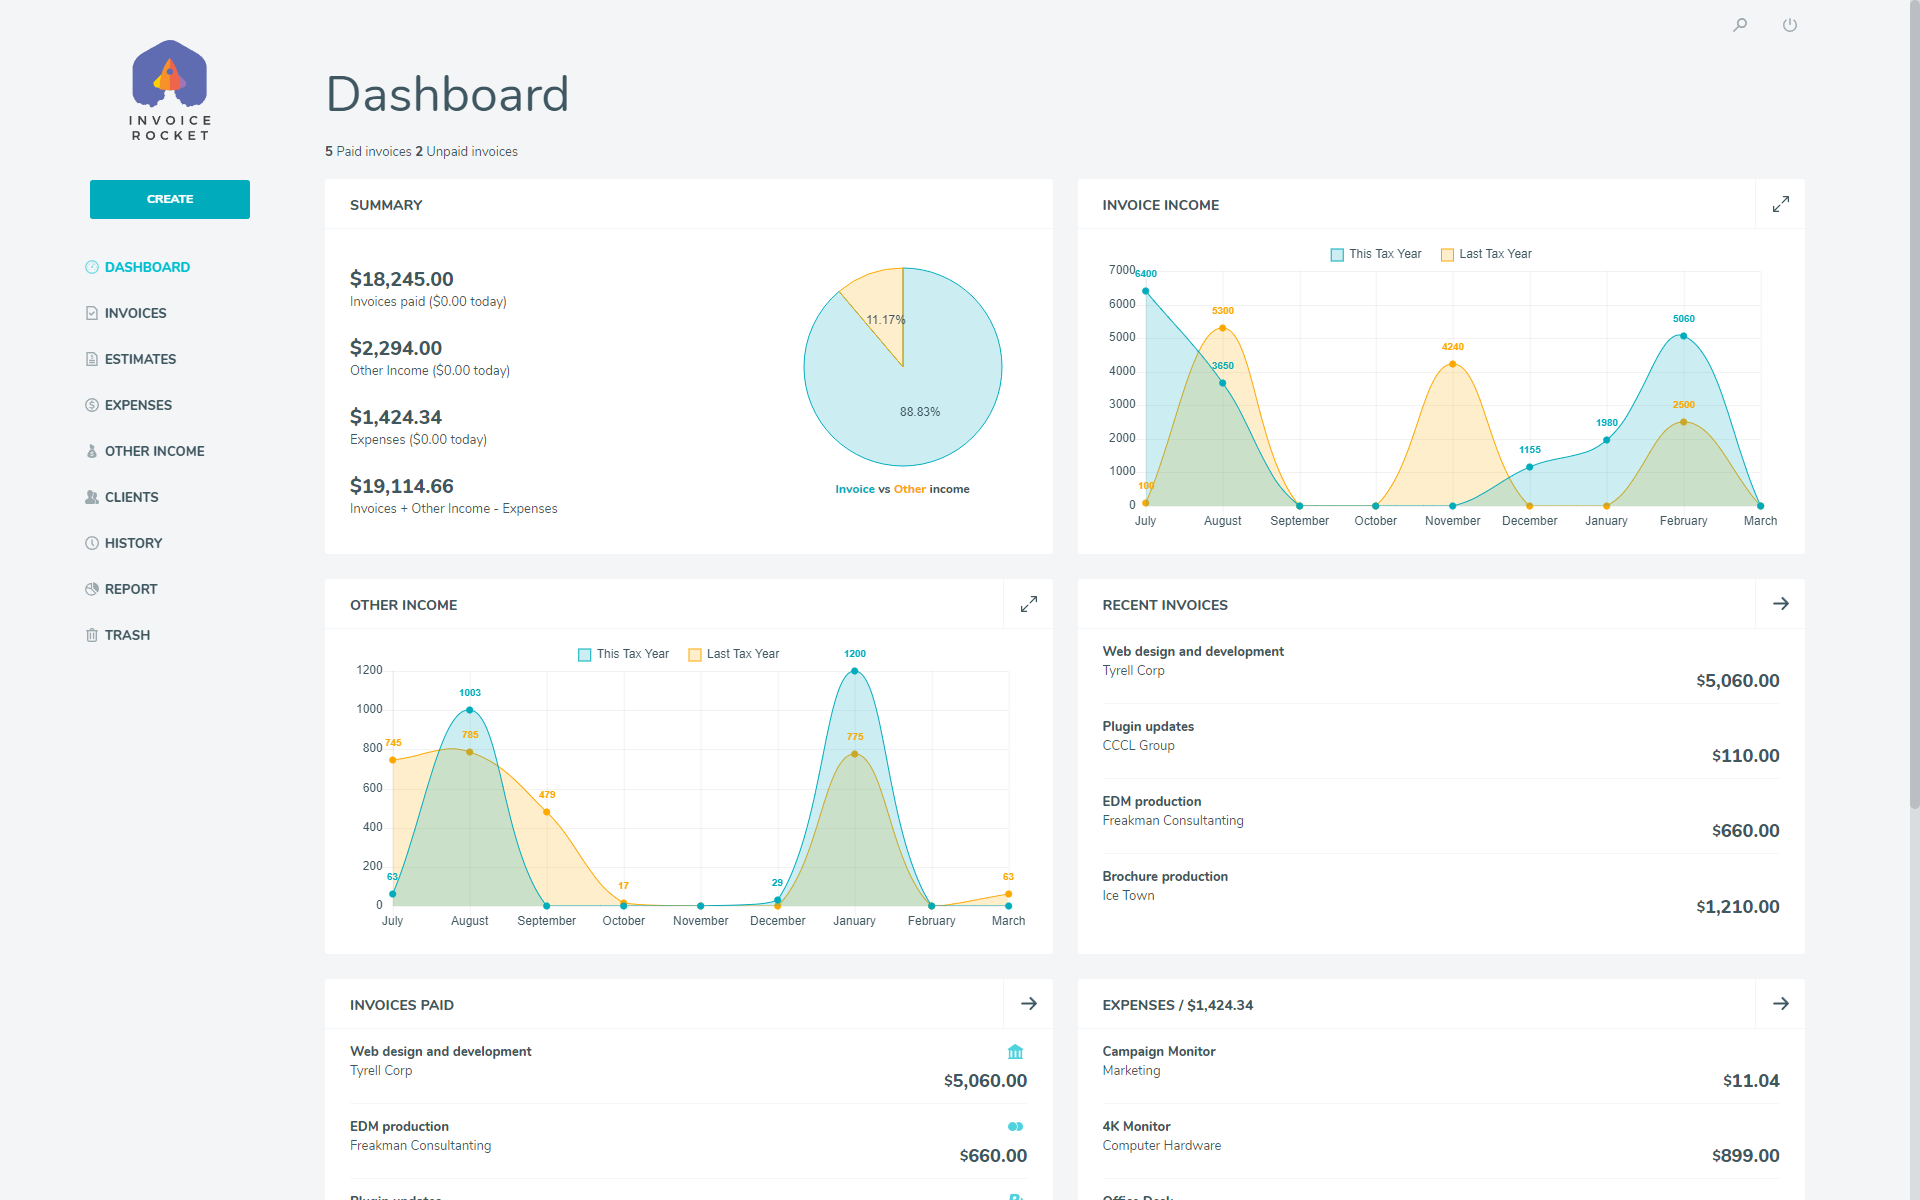
Task: Open Brochure production invoice for Ice Town
Action: 1165,877
